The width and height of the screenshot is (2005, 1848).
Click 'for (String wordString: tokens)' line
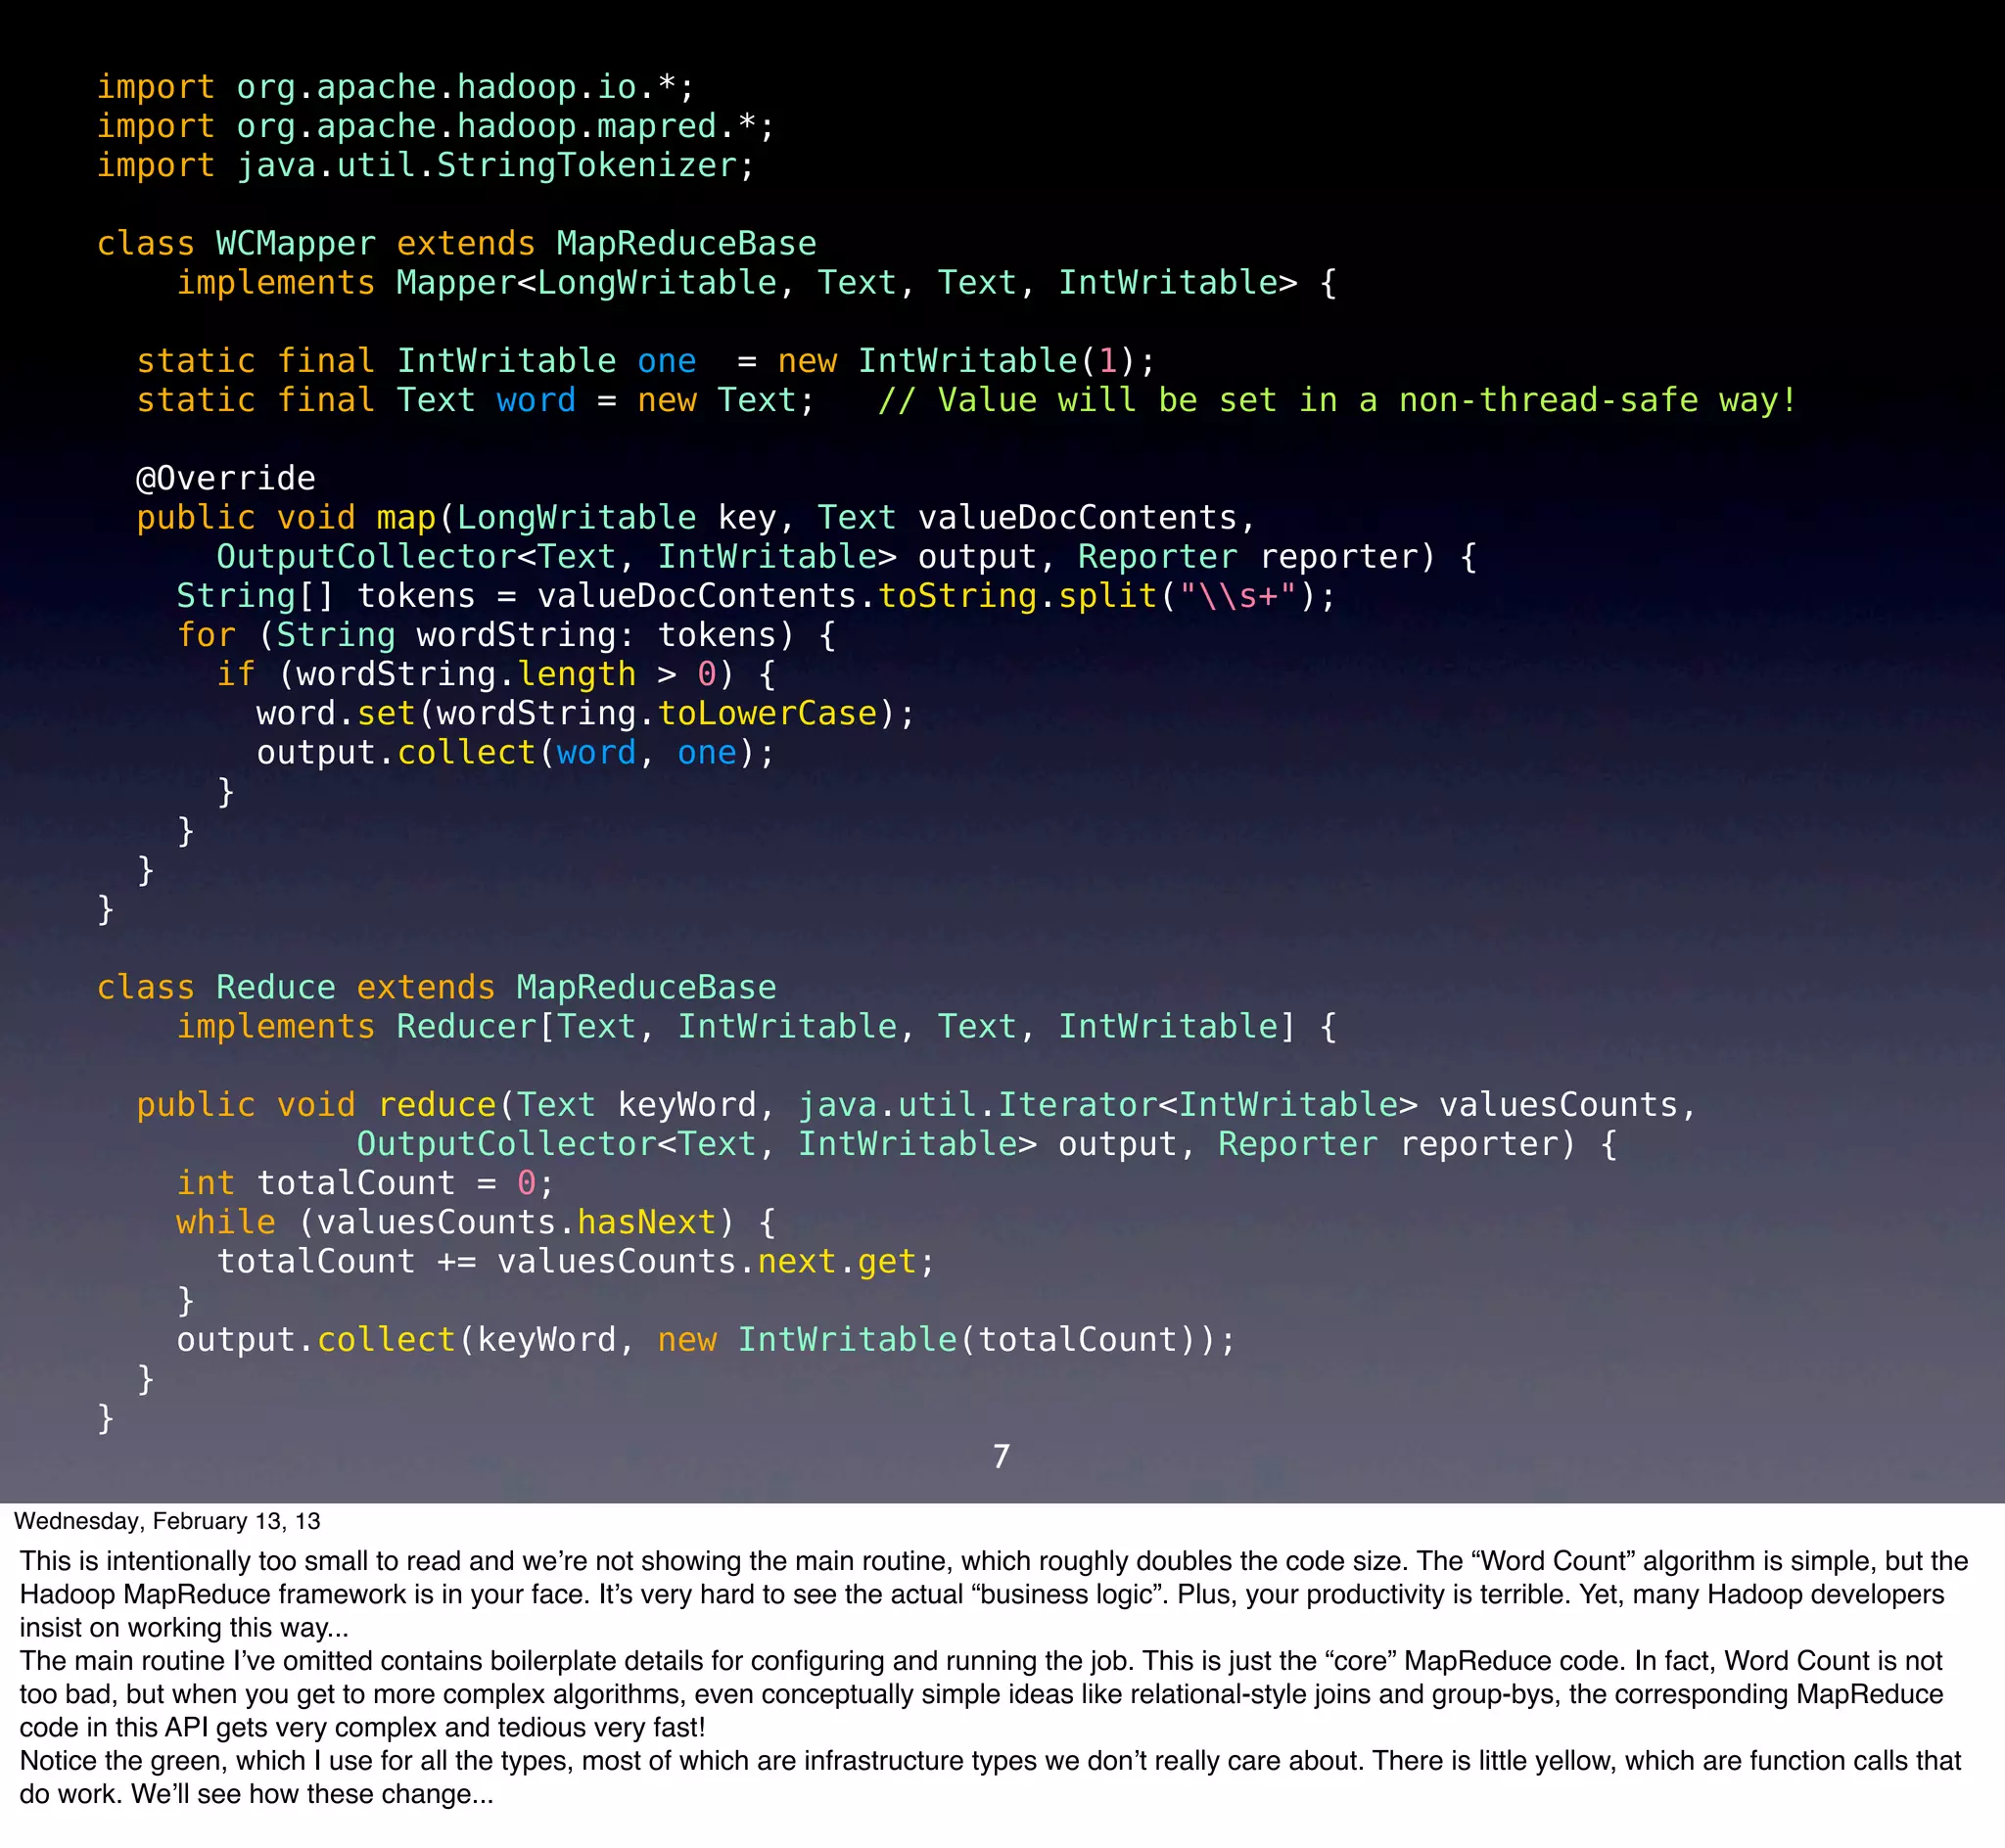click(506, 635)
